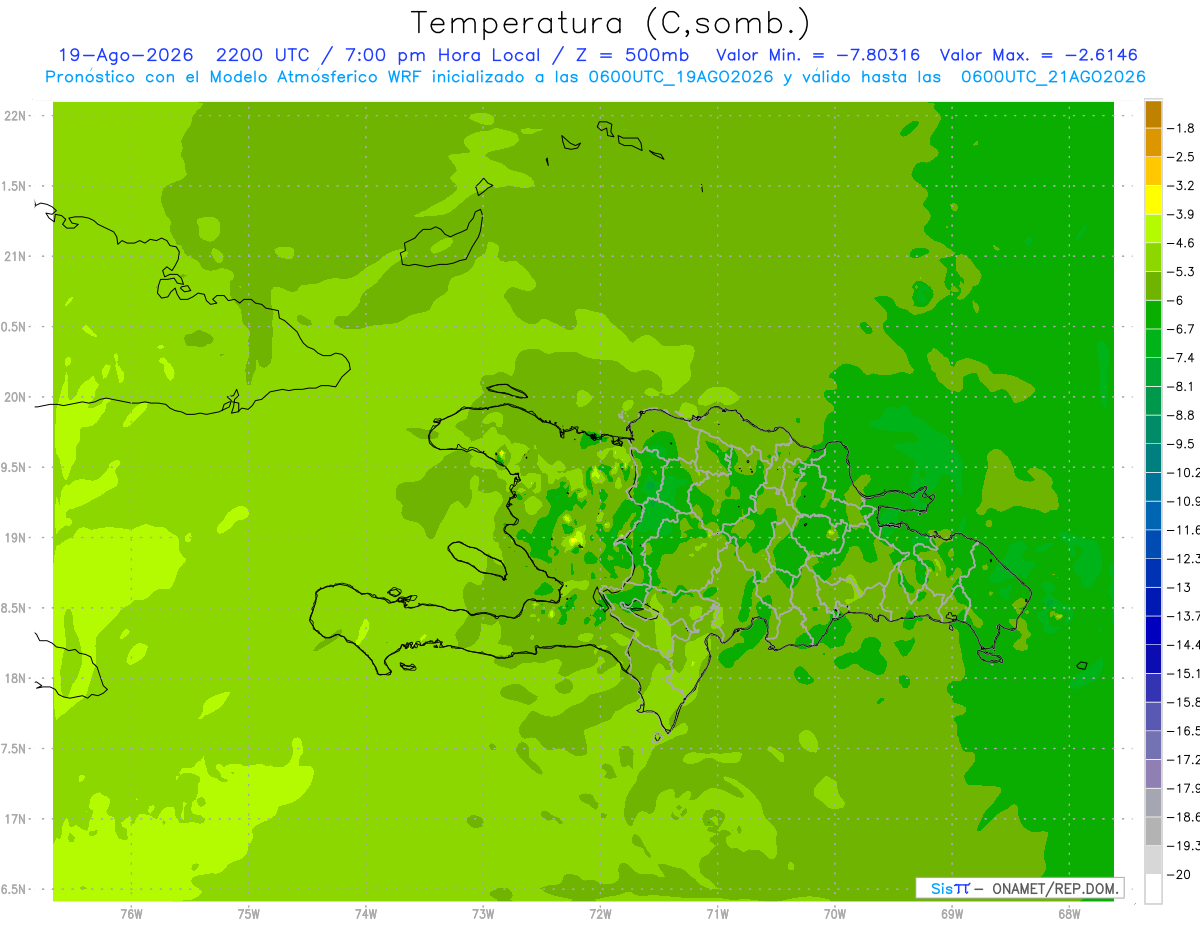Click the '8.5N' latitude tick label

pyautogui.click(x=15, y=608)
